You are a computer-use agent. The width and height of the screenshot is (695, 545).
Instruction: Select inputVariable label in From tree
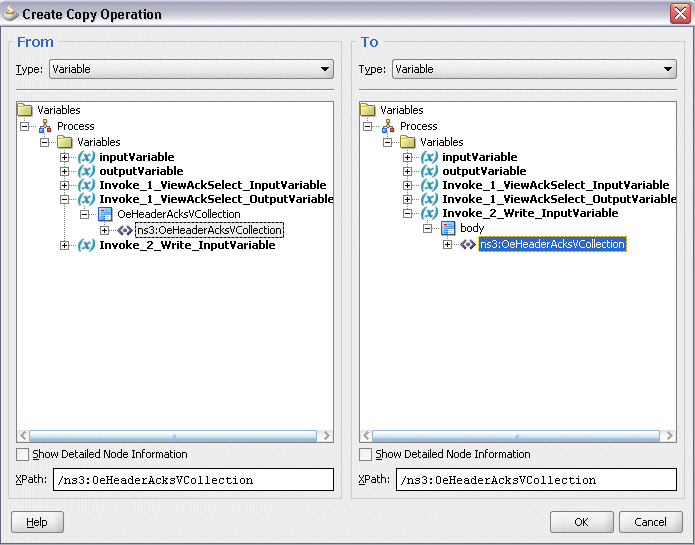[x=137, y=157]
